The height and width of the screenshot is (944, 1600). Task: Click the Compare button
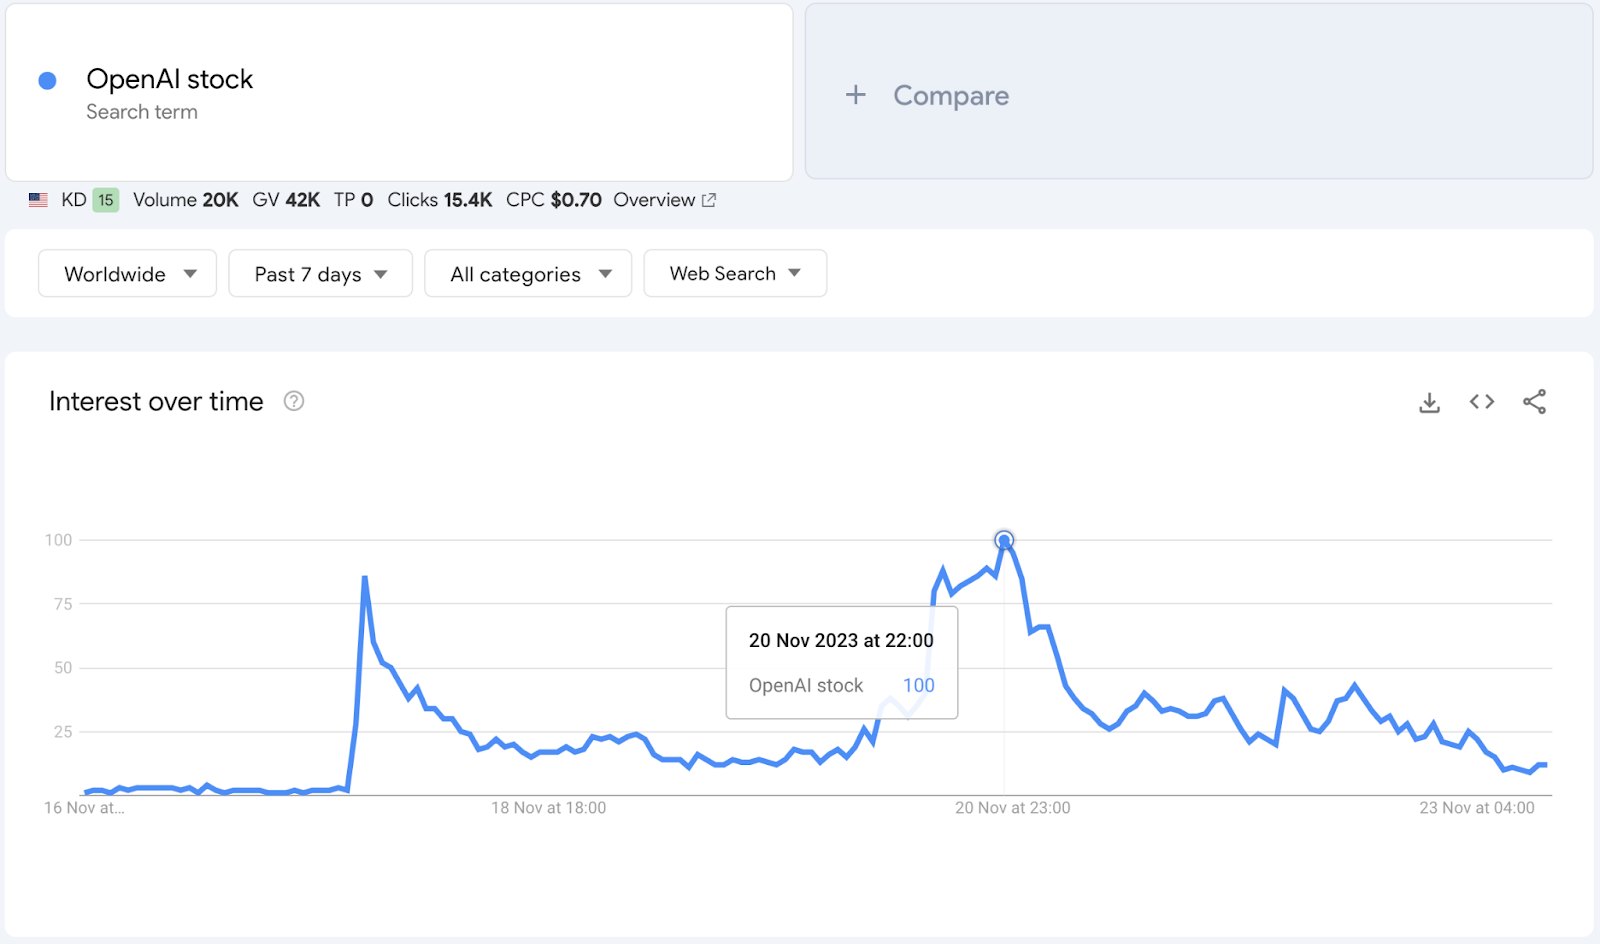pyautogui.click(x=949, y=95)
